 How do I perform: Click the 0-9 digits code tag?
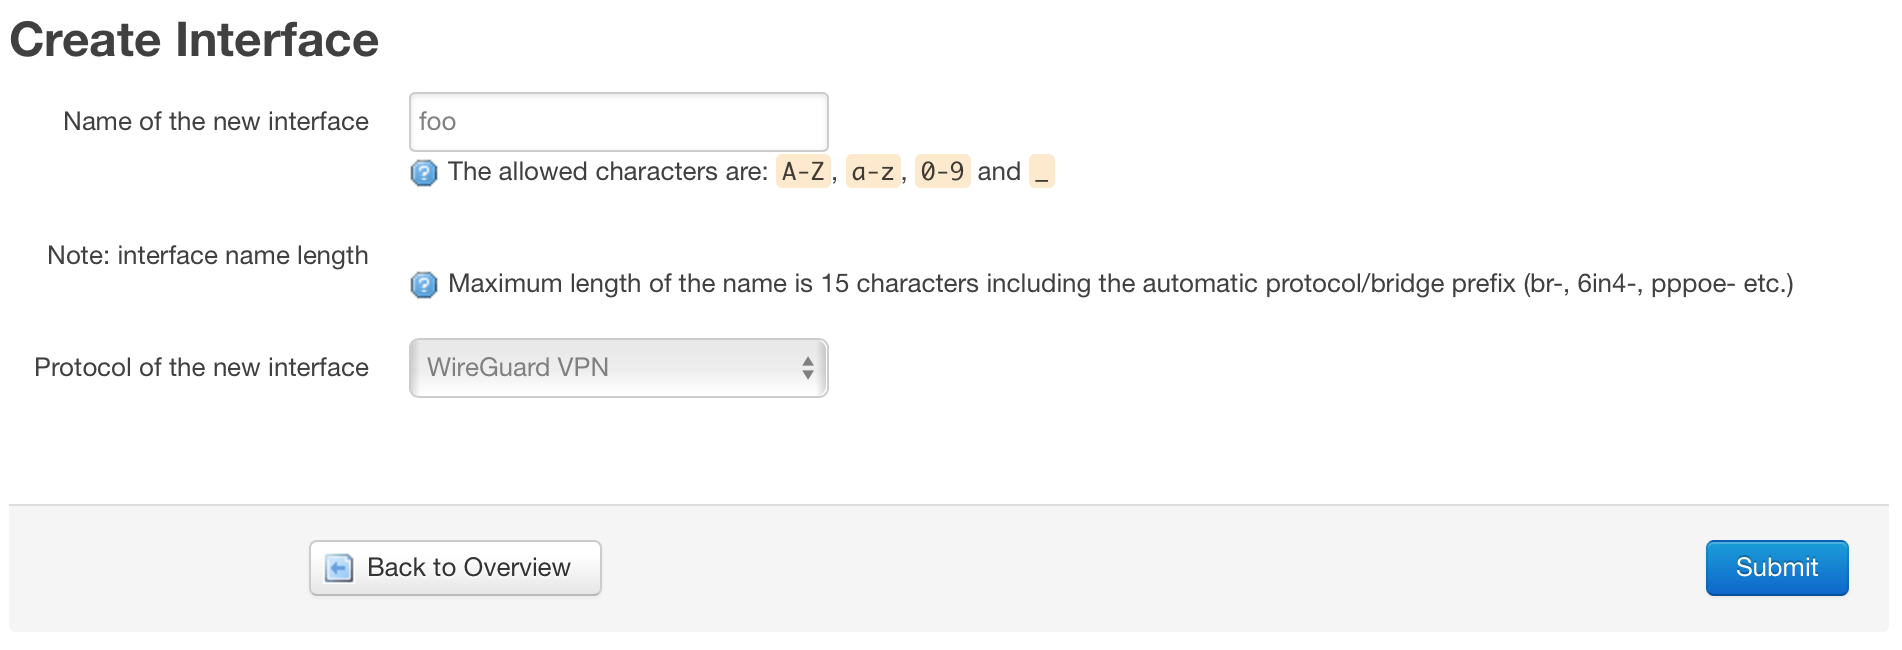(x=942, y=172)
